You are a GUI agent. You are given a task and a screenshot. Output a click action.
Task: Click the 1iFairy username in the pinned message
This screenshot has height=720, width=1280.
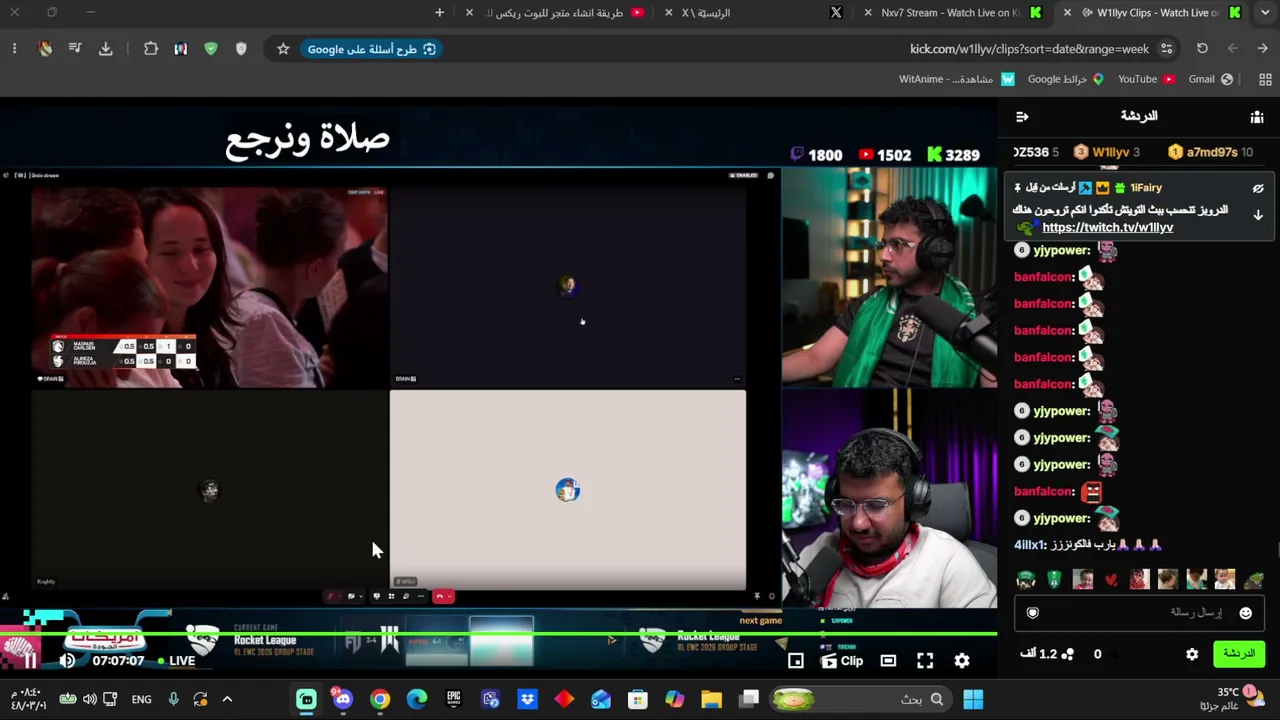(1146, 188)
